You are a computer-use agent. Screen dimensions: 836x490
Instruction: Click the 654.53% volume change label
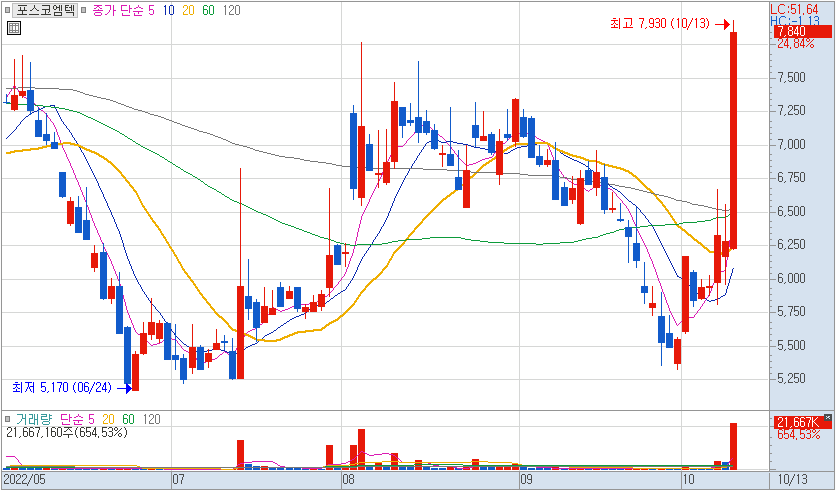tap(798, 435)
